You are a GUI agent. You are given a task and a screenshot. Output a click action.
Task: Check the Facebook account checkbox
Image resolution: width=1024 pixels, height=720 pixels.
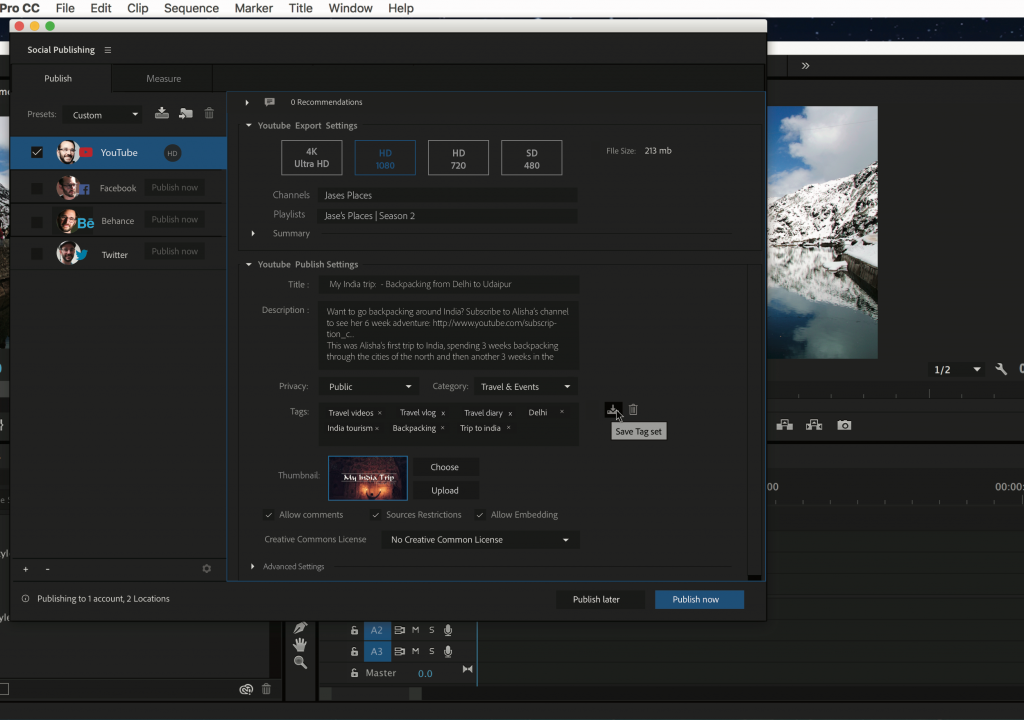37,188
